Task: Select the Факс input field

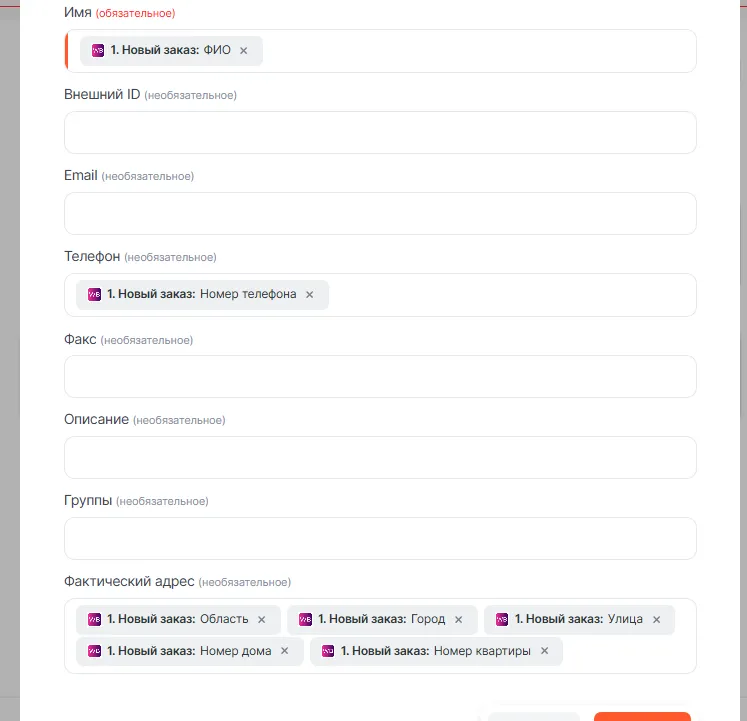Action: (380, 376)
